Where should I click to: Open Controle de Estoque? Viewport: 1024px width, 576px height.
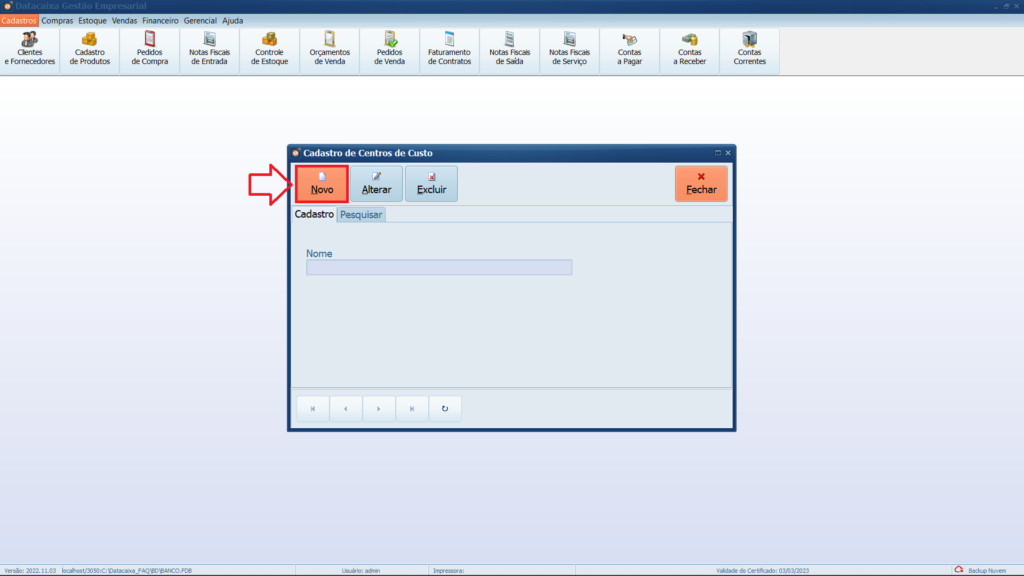click(x=270, y=50)
